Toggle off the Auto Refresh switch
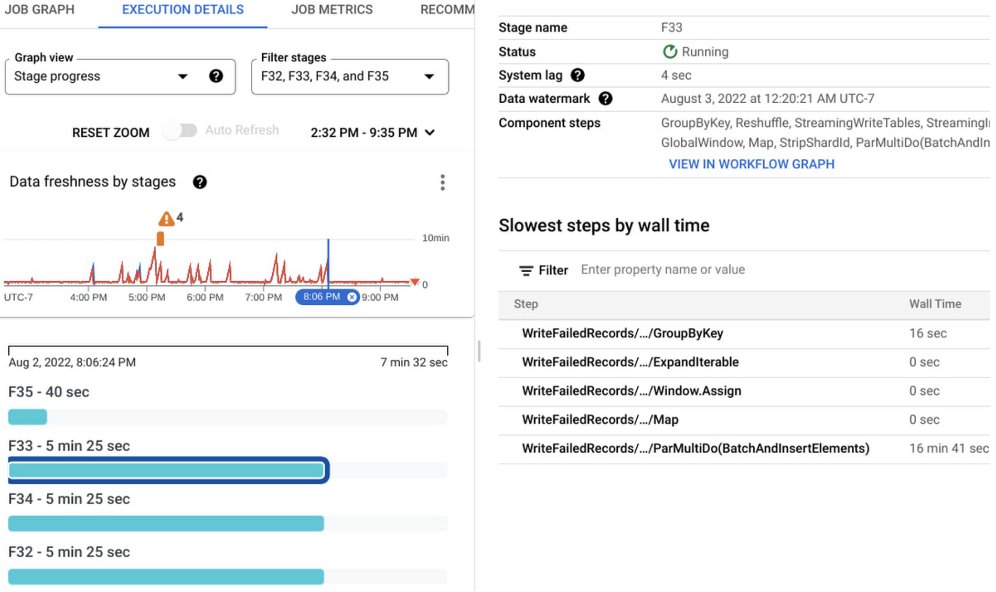Image resolution: width=996 pixels, height=592 pixels. pyautogui.click(x=180, y=132)
